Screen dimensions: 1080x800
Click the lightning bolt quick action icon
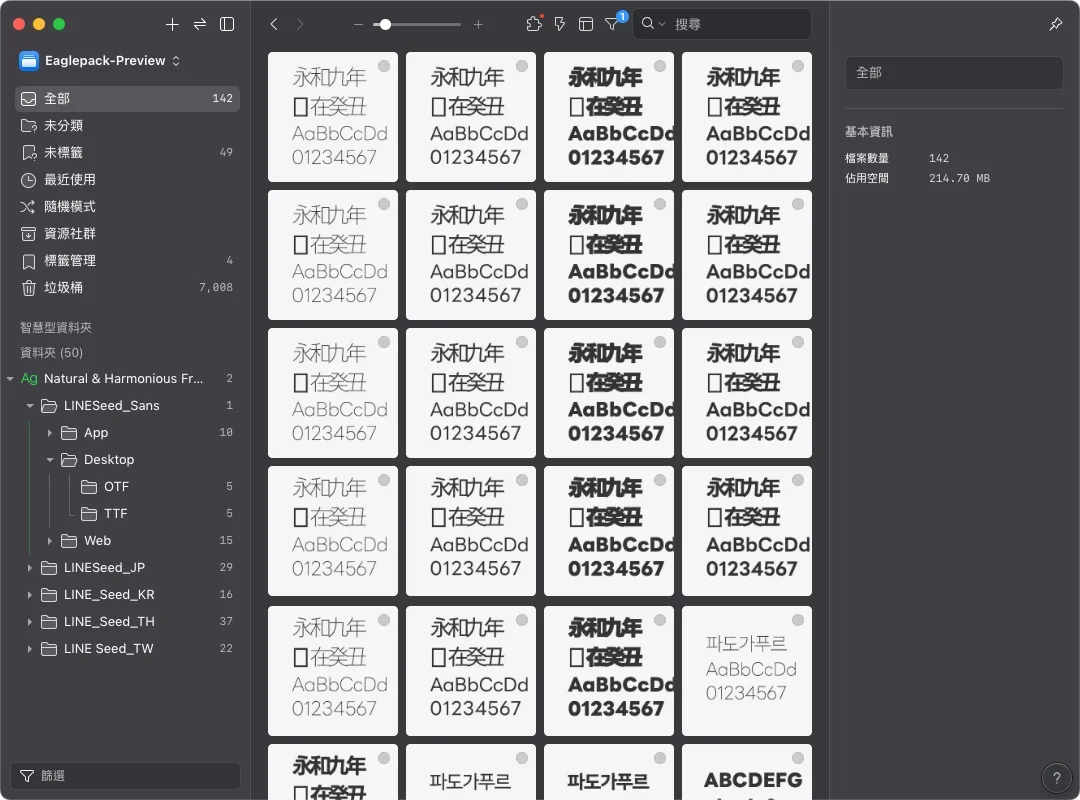(560, 24)
